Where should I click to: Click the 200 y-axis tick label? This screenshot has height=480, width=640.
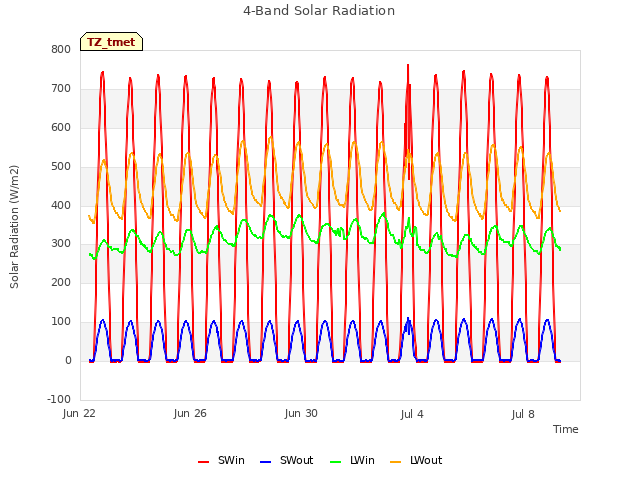(61, 282)
